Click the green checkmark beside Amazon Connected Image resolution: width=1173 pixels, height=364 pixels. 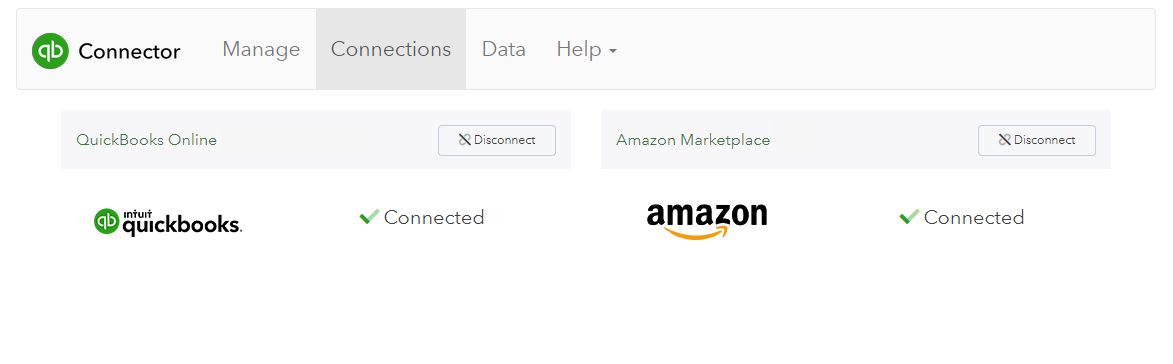coord(909,217)
